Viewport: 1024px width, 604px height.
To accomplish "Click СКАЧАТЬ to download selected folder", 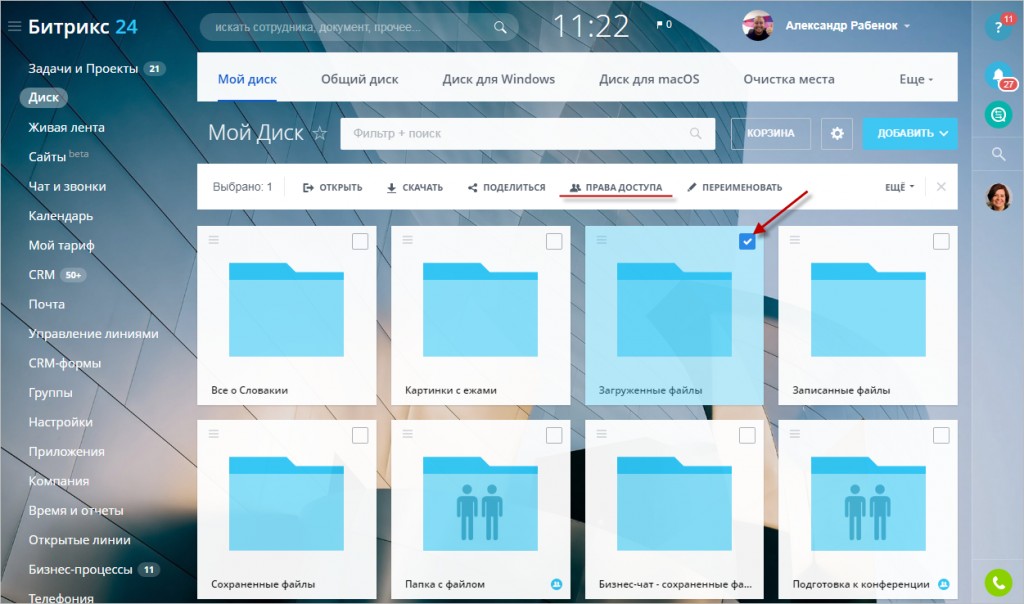I will point(415,187).
